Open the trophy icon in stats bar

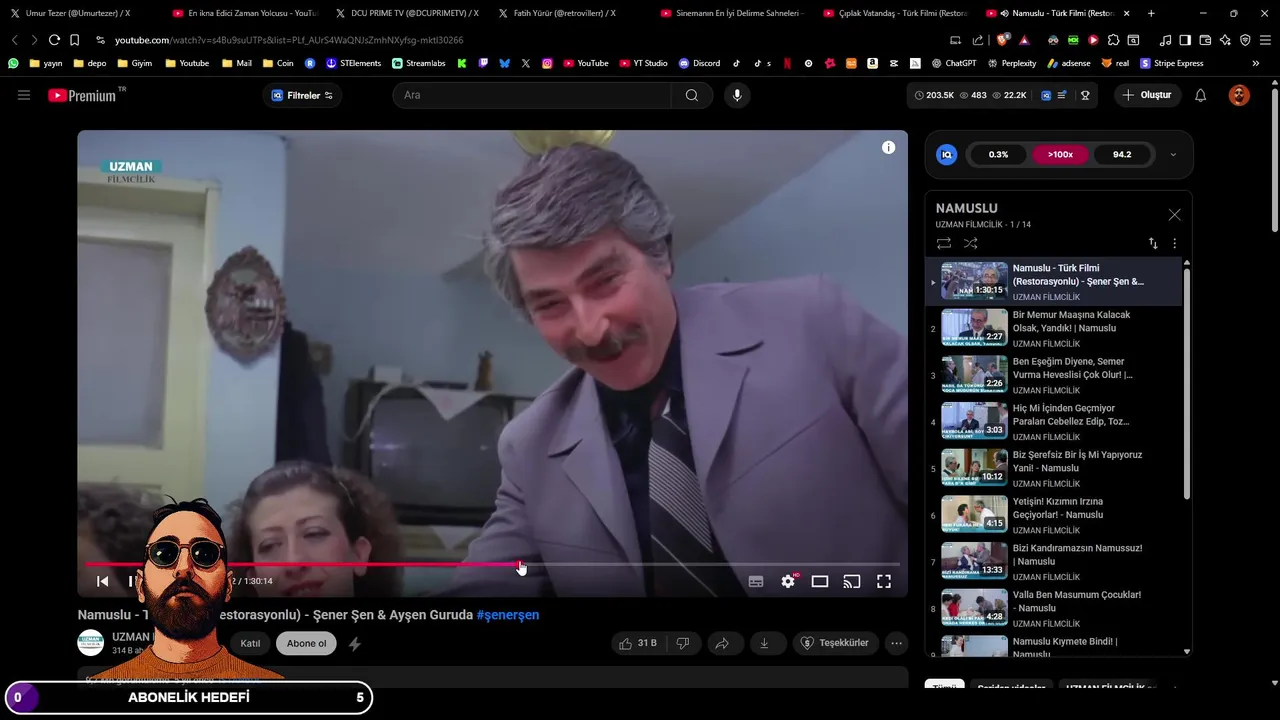1085,95
